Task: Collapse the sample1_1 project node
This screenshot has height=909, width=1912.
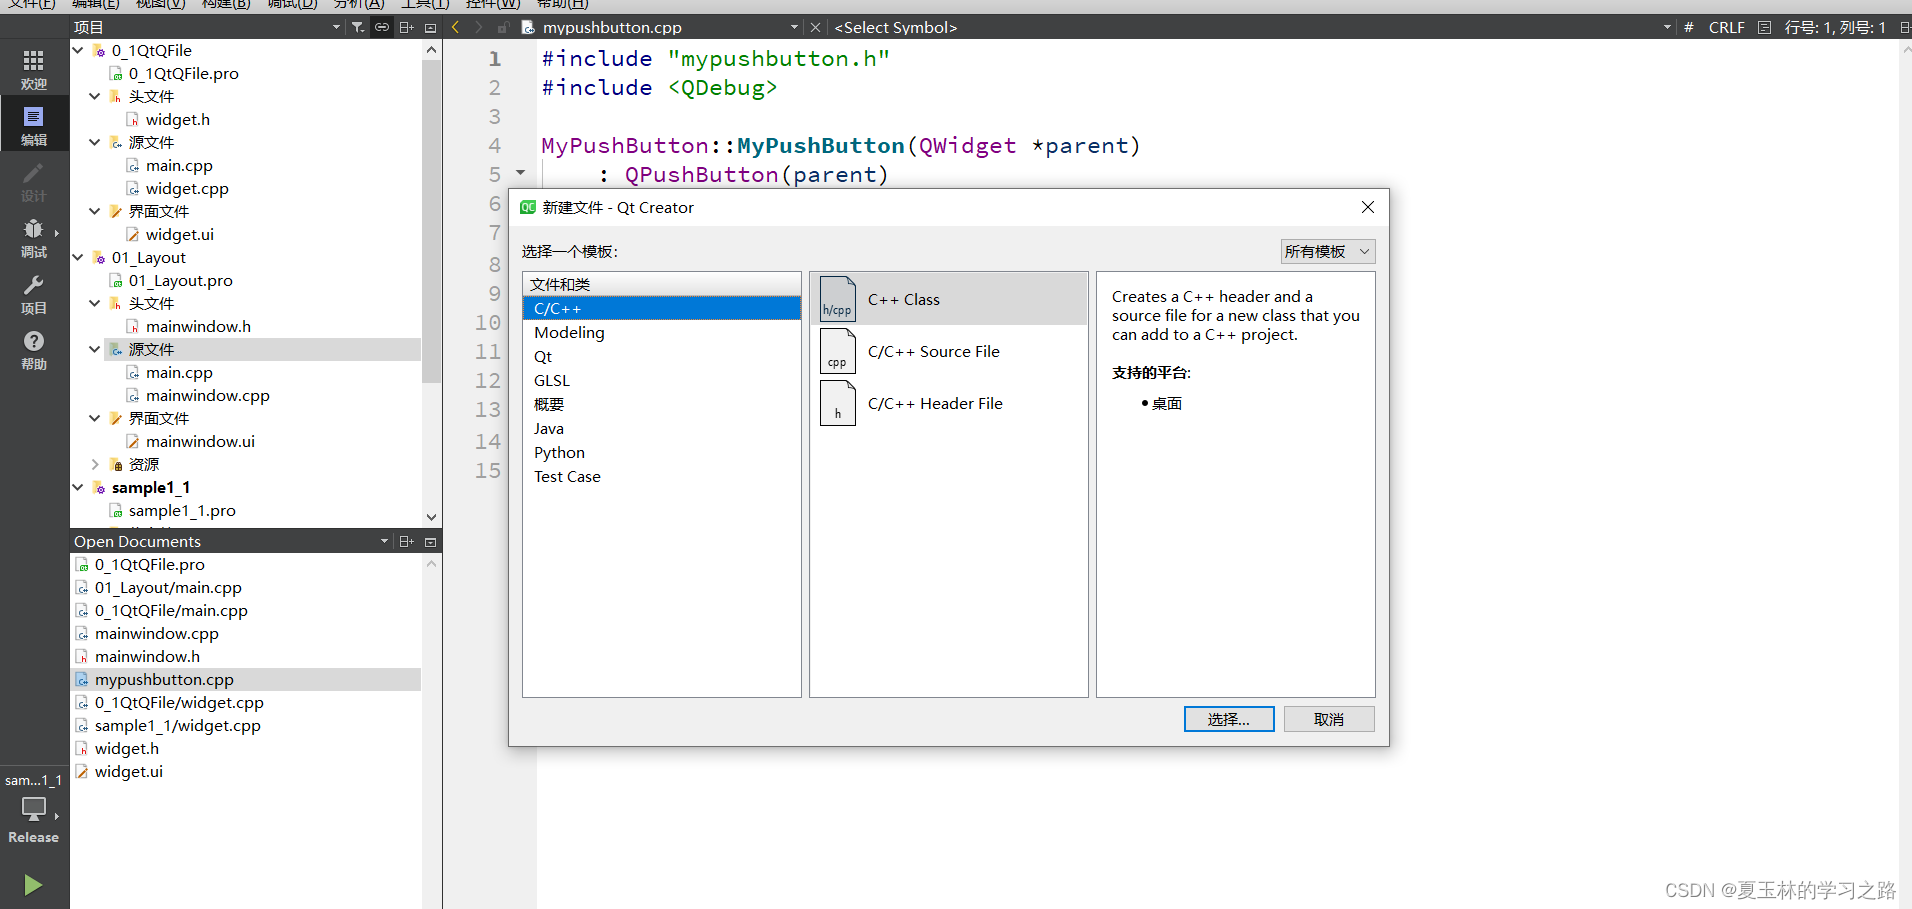Action: pyautogui.click(x=78, y=487)
